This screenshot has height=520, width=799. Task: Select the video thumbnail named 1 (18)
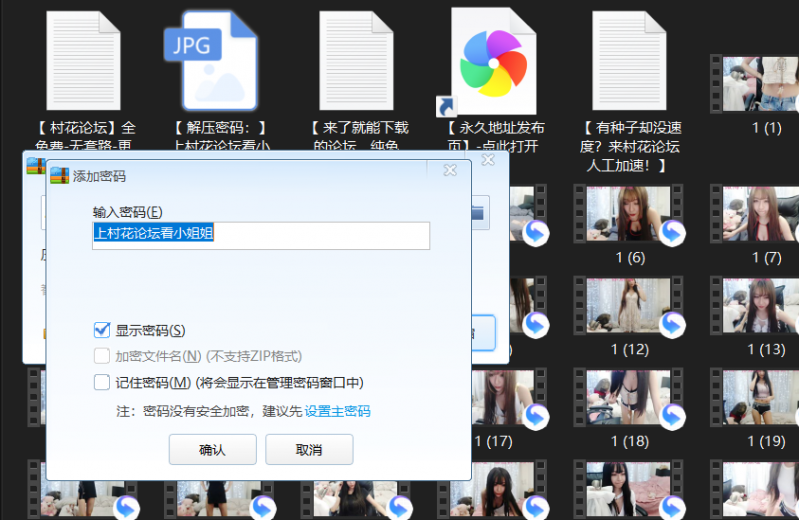630,397
